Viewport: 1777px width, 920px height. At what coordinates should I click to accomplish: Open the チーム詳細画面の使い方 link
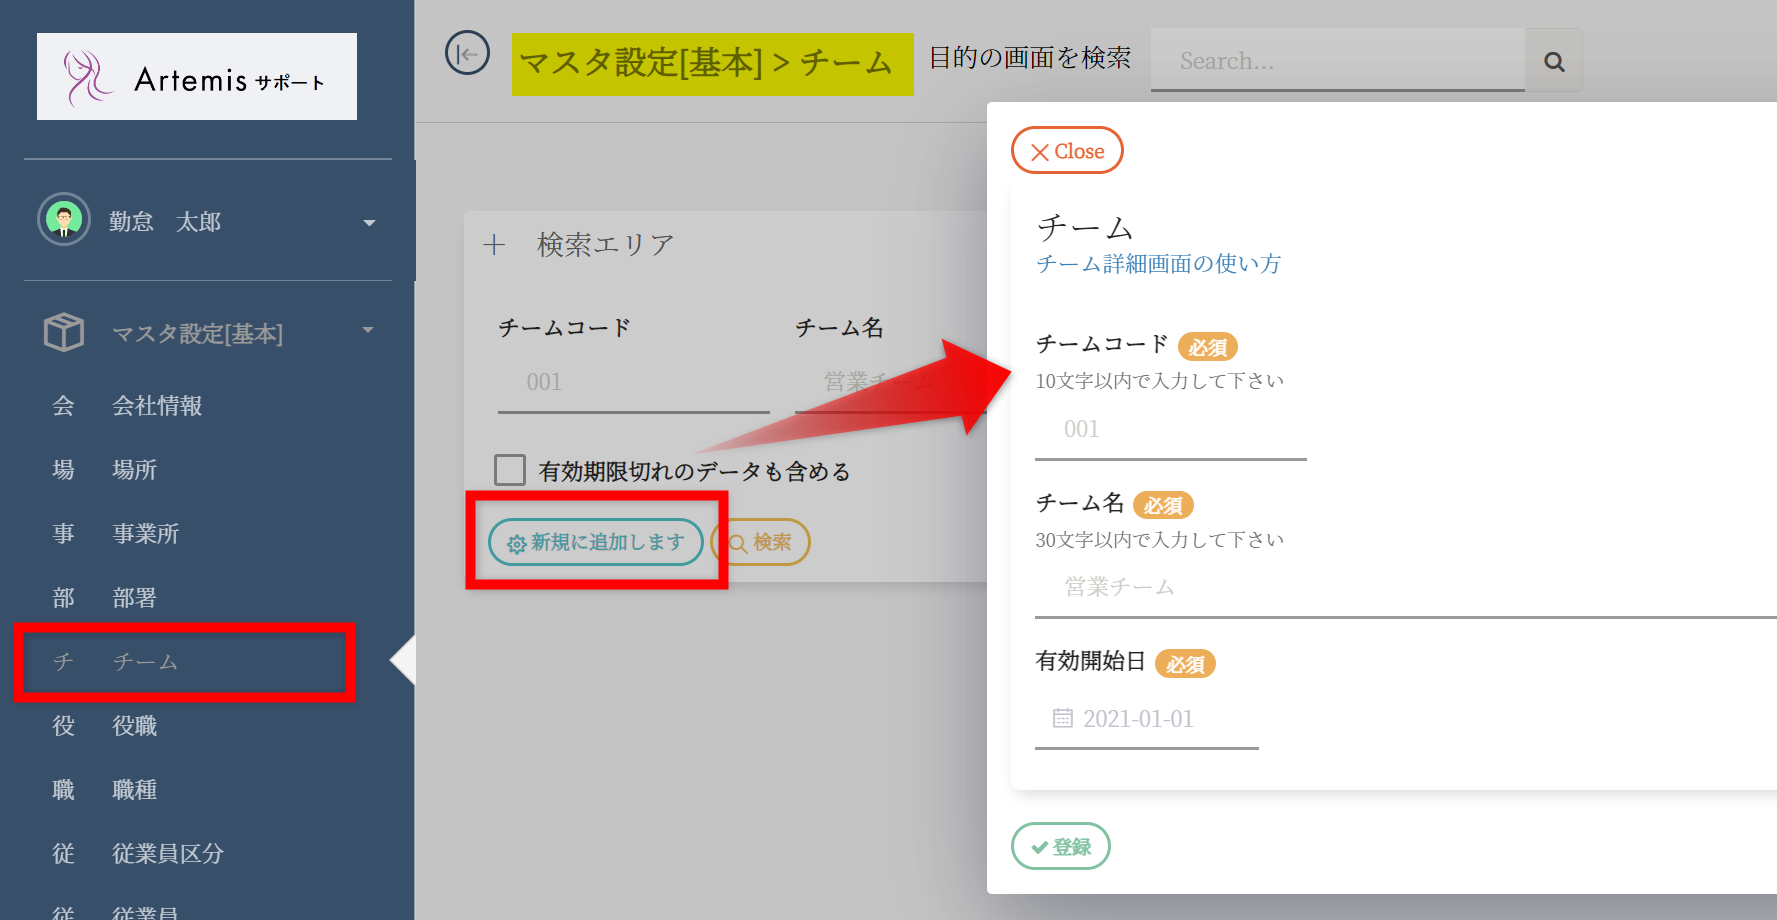click(x=1158, y=264)
